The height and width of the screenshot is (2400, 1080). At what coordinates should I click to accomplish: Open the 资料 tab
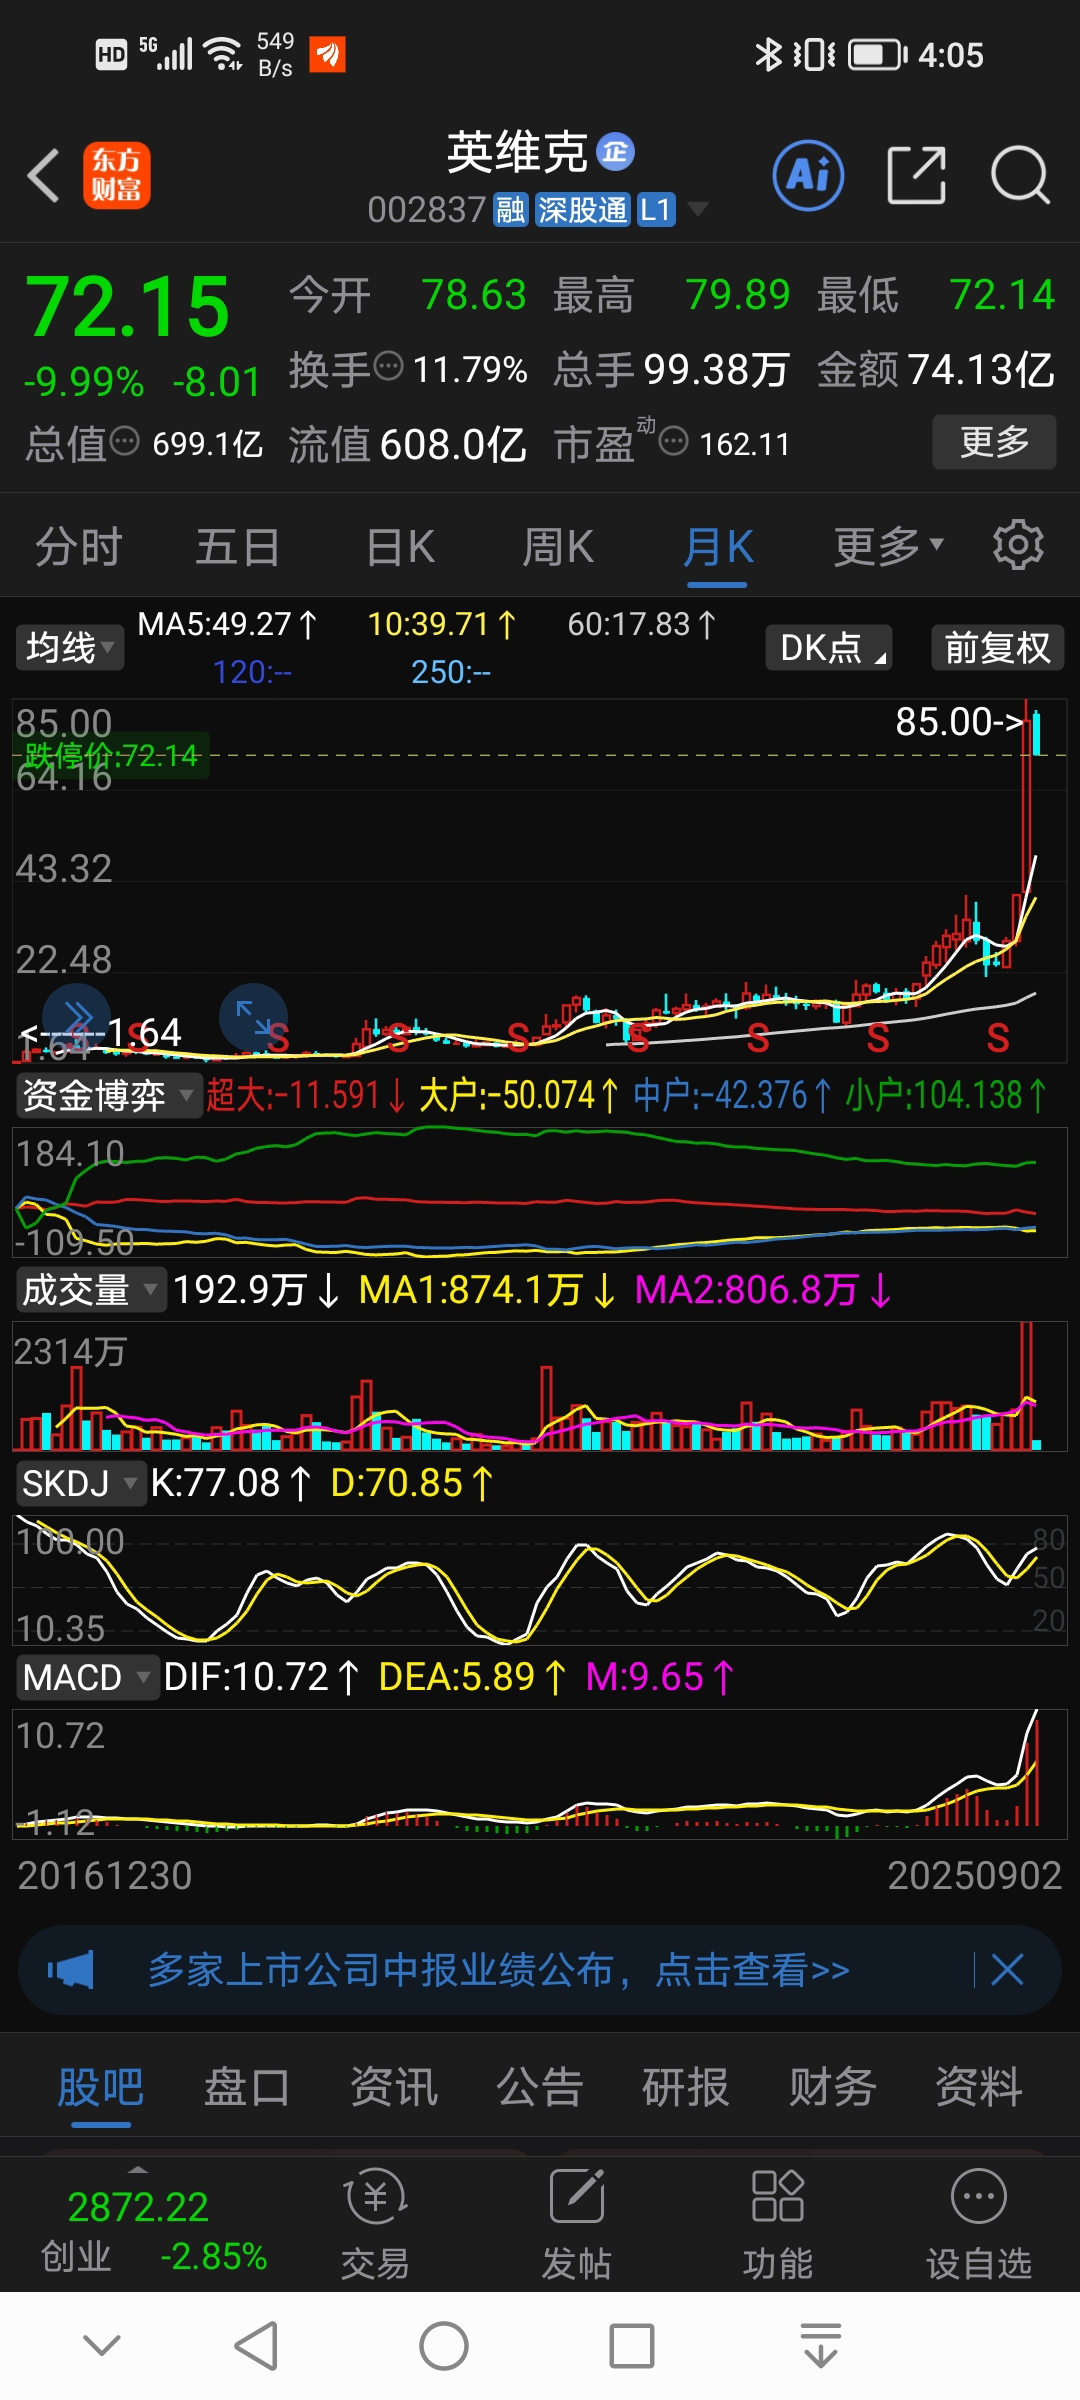(979, 2088)
